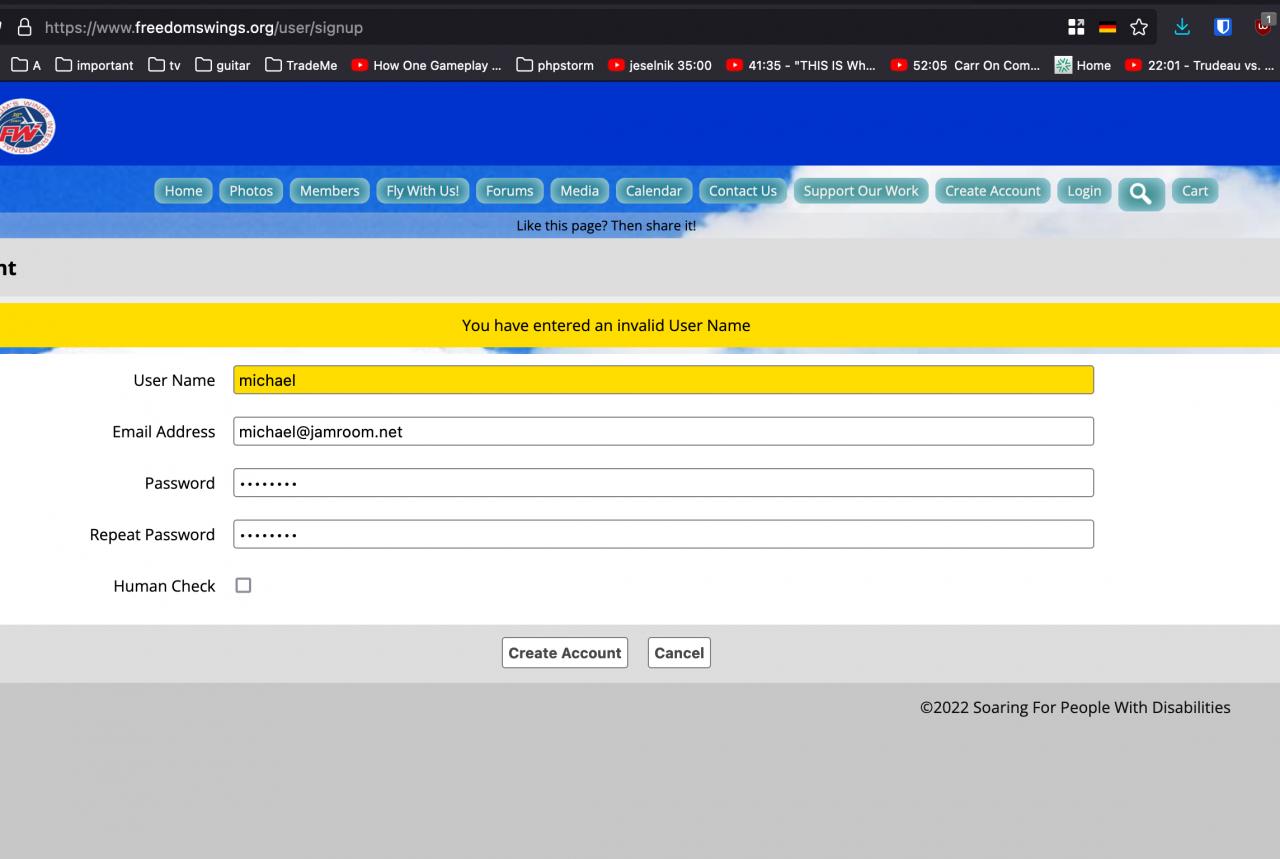
Task: Open the site search magnifier icon
Action: (x=1141, y=194)
